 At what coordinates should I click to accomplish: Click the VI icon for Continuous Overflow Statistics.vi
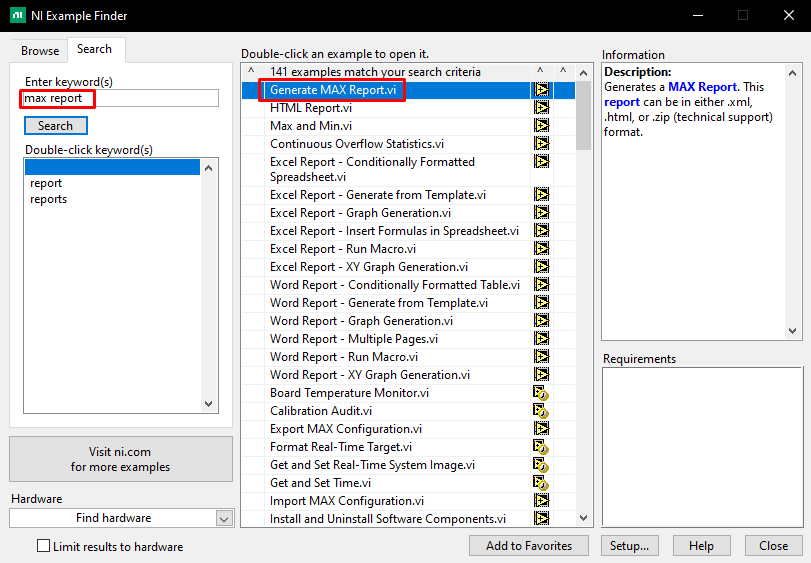click(542, 144)
